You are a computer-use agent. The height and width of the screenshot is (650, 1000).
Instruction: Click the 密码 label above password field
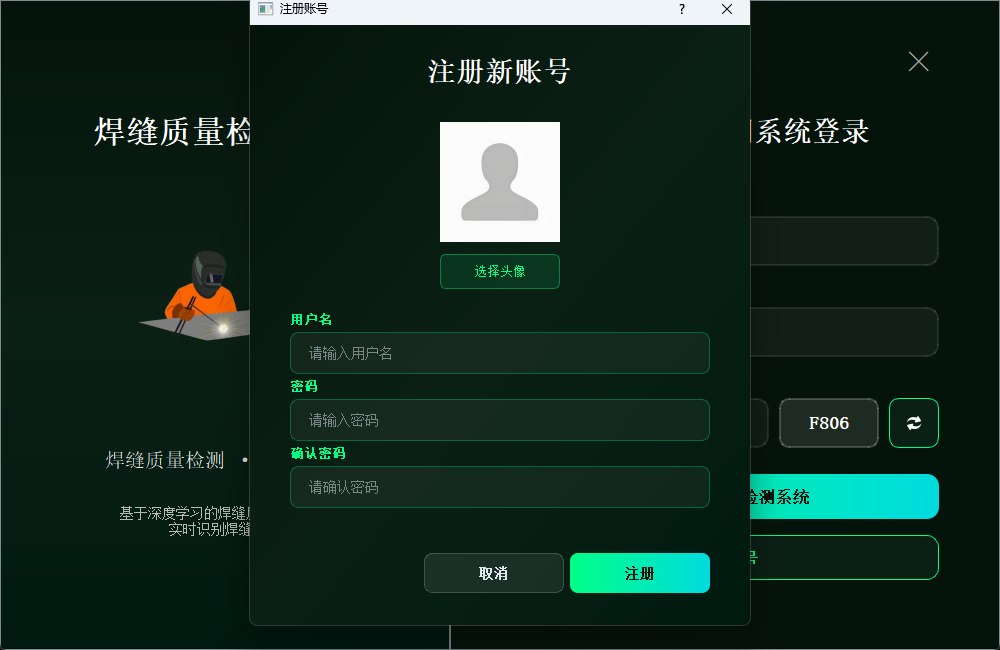304,386
